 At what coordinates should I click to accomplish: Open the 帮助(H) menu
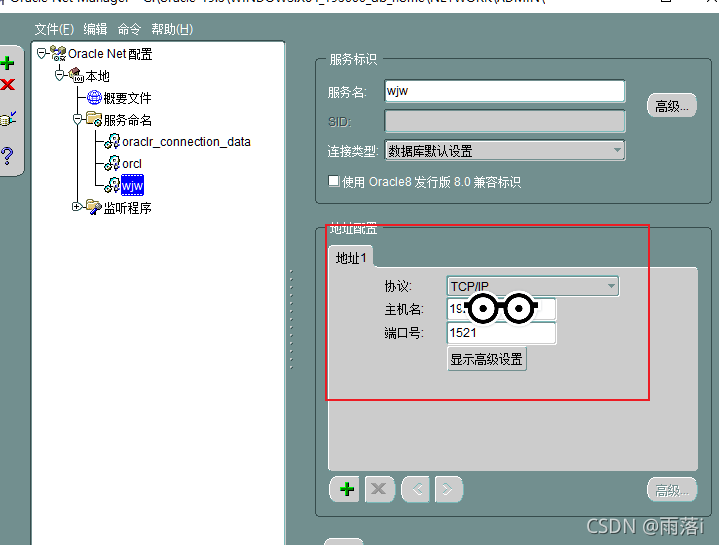[x=172, y=29]
